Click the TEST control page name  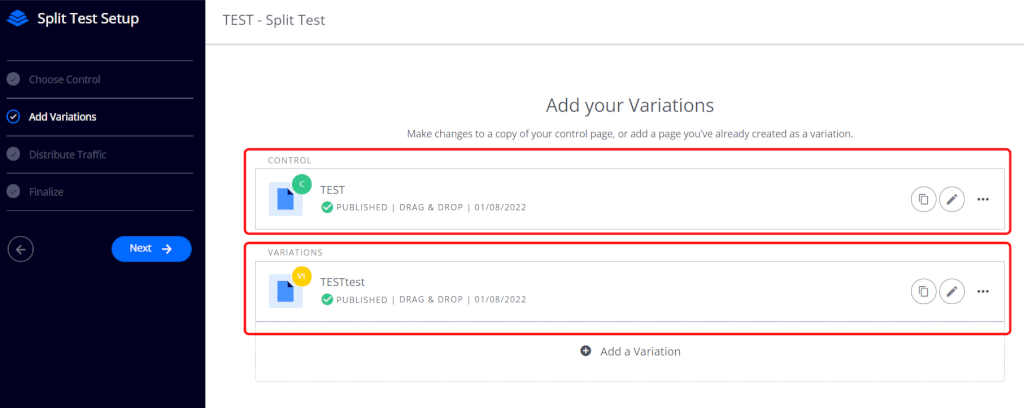(x=333, y=190)
